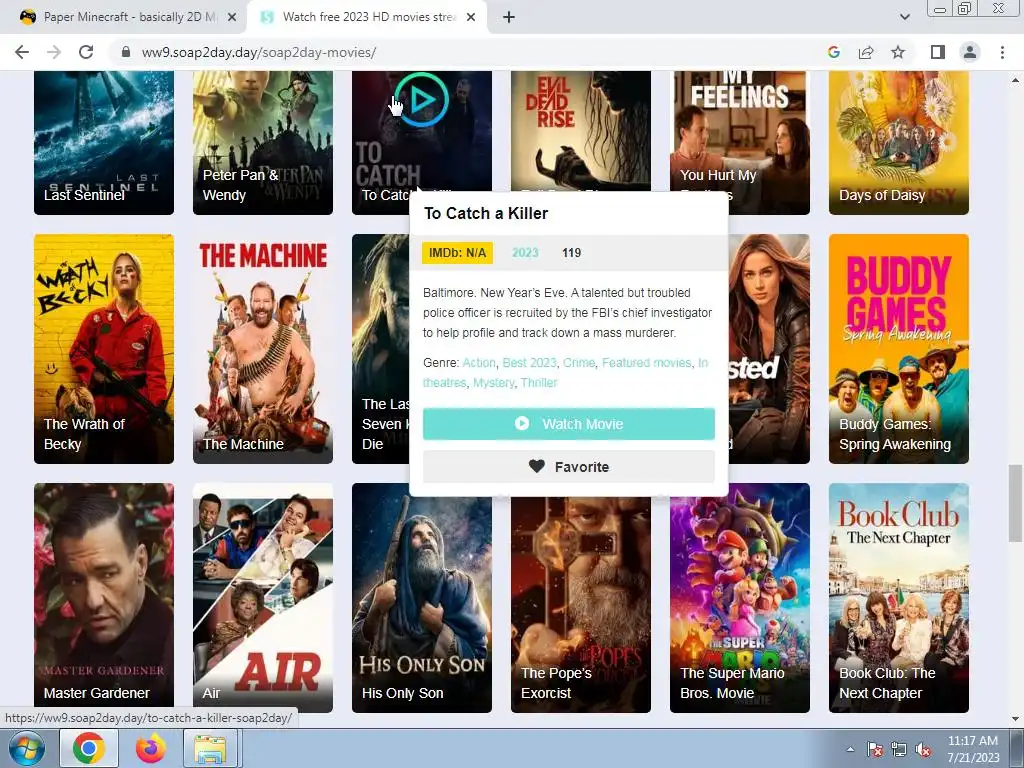This screenshot has width=1024, height=768.
Task: Open Action Center flag icon
Action: pyautogui.click(x=875, y=749)
